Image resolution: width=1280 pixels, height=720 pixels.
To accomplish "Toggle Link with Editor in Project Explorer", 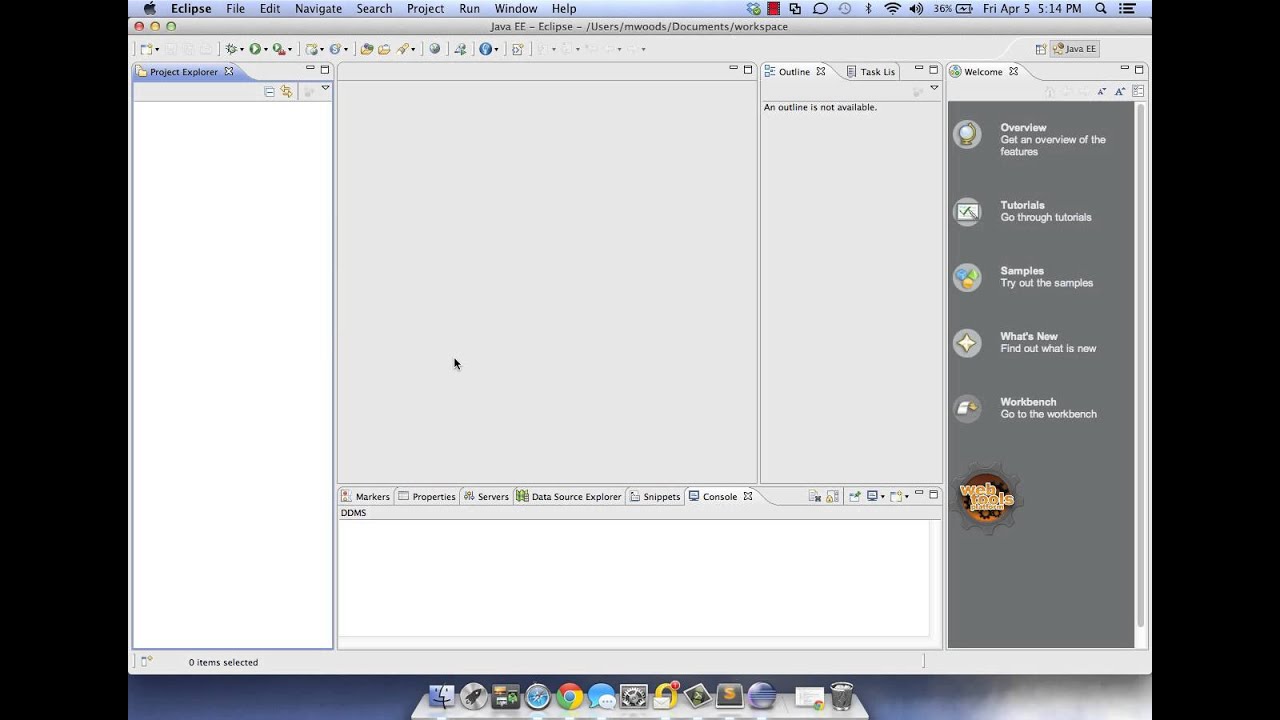I will click(286, 91).
